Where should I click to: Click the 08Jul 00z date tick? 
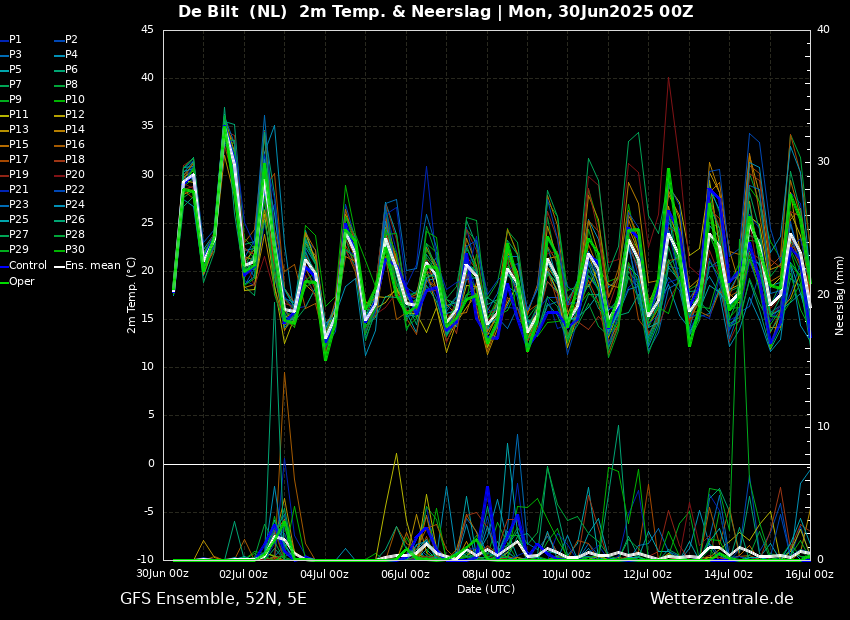486,574
